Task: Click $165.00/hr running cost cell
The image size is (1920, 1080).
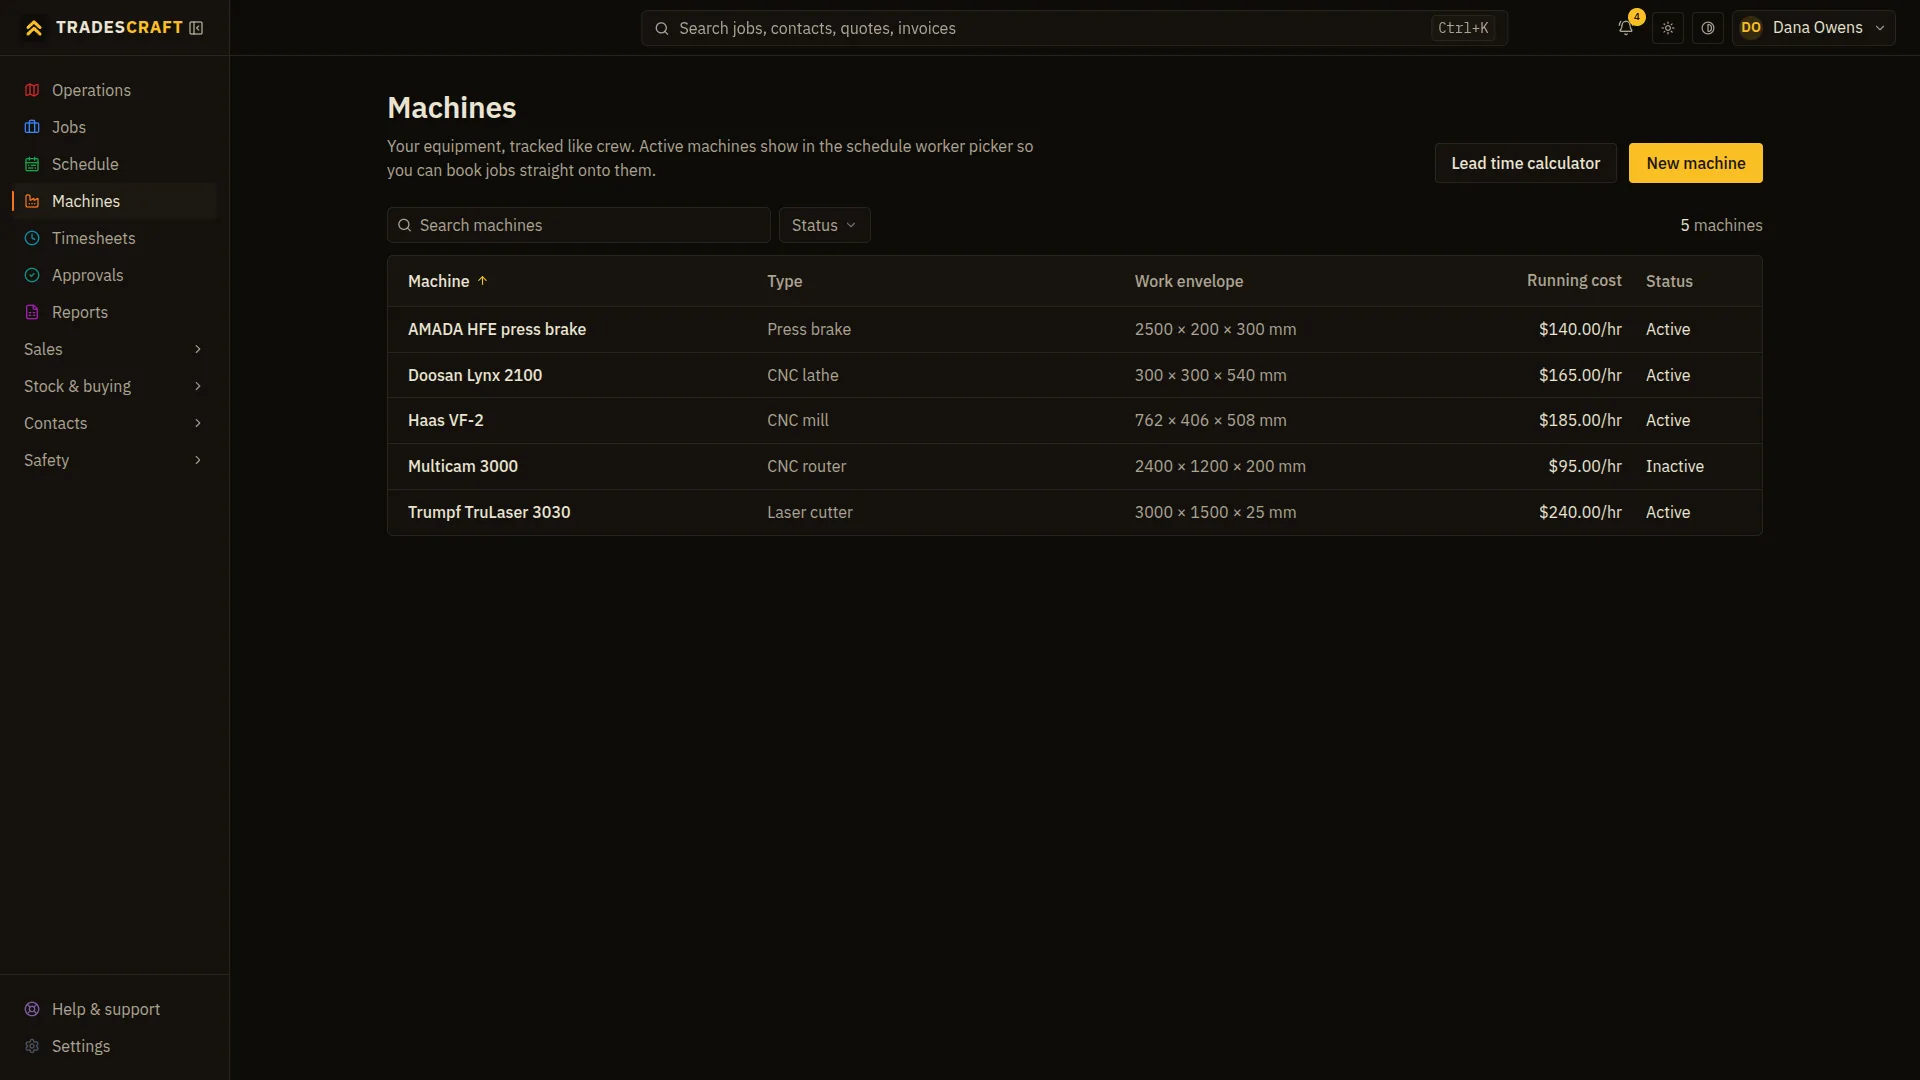Action: point(1580,375)
